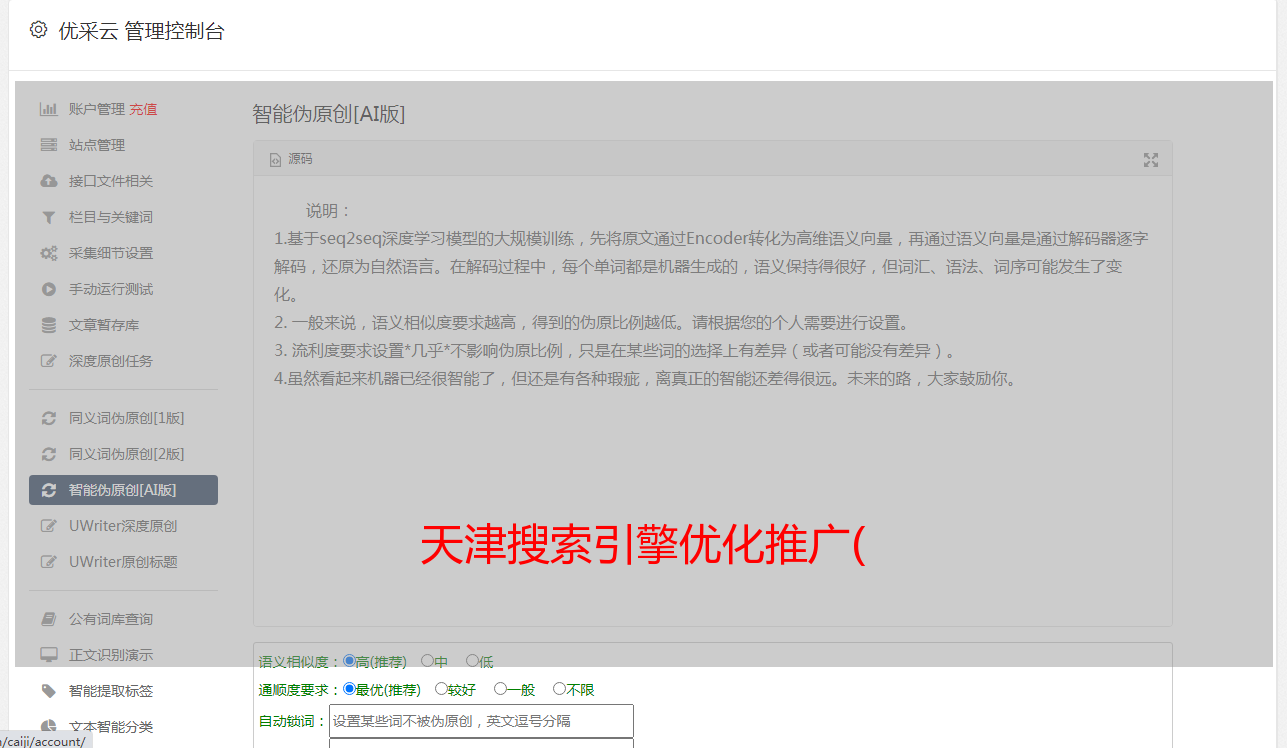Viewport: 1287px width, 748px height.
Task: Select 较好 fluency requirement
Action: (441, 689)
